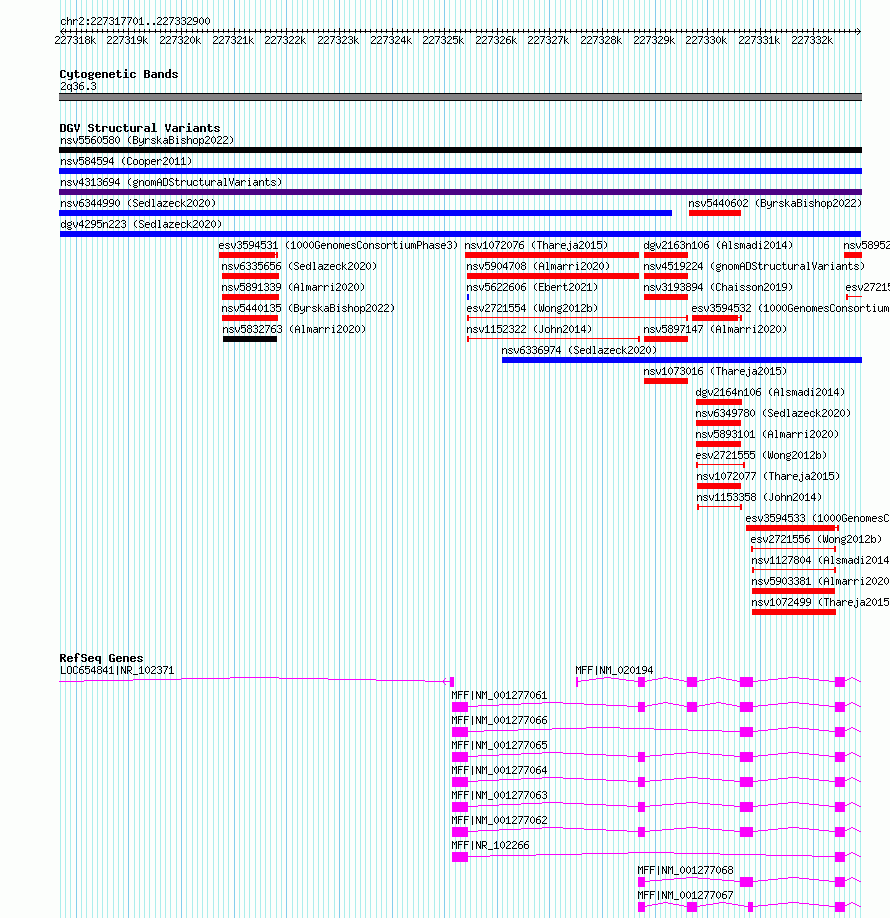Open esv2721554 (Wong2012b) variant label
890x918 pixels.
tap(532, 309)
